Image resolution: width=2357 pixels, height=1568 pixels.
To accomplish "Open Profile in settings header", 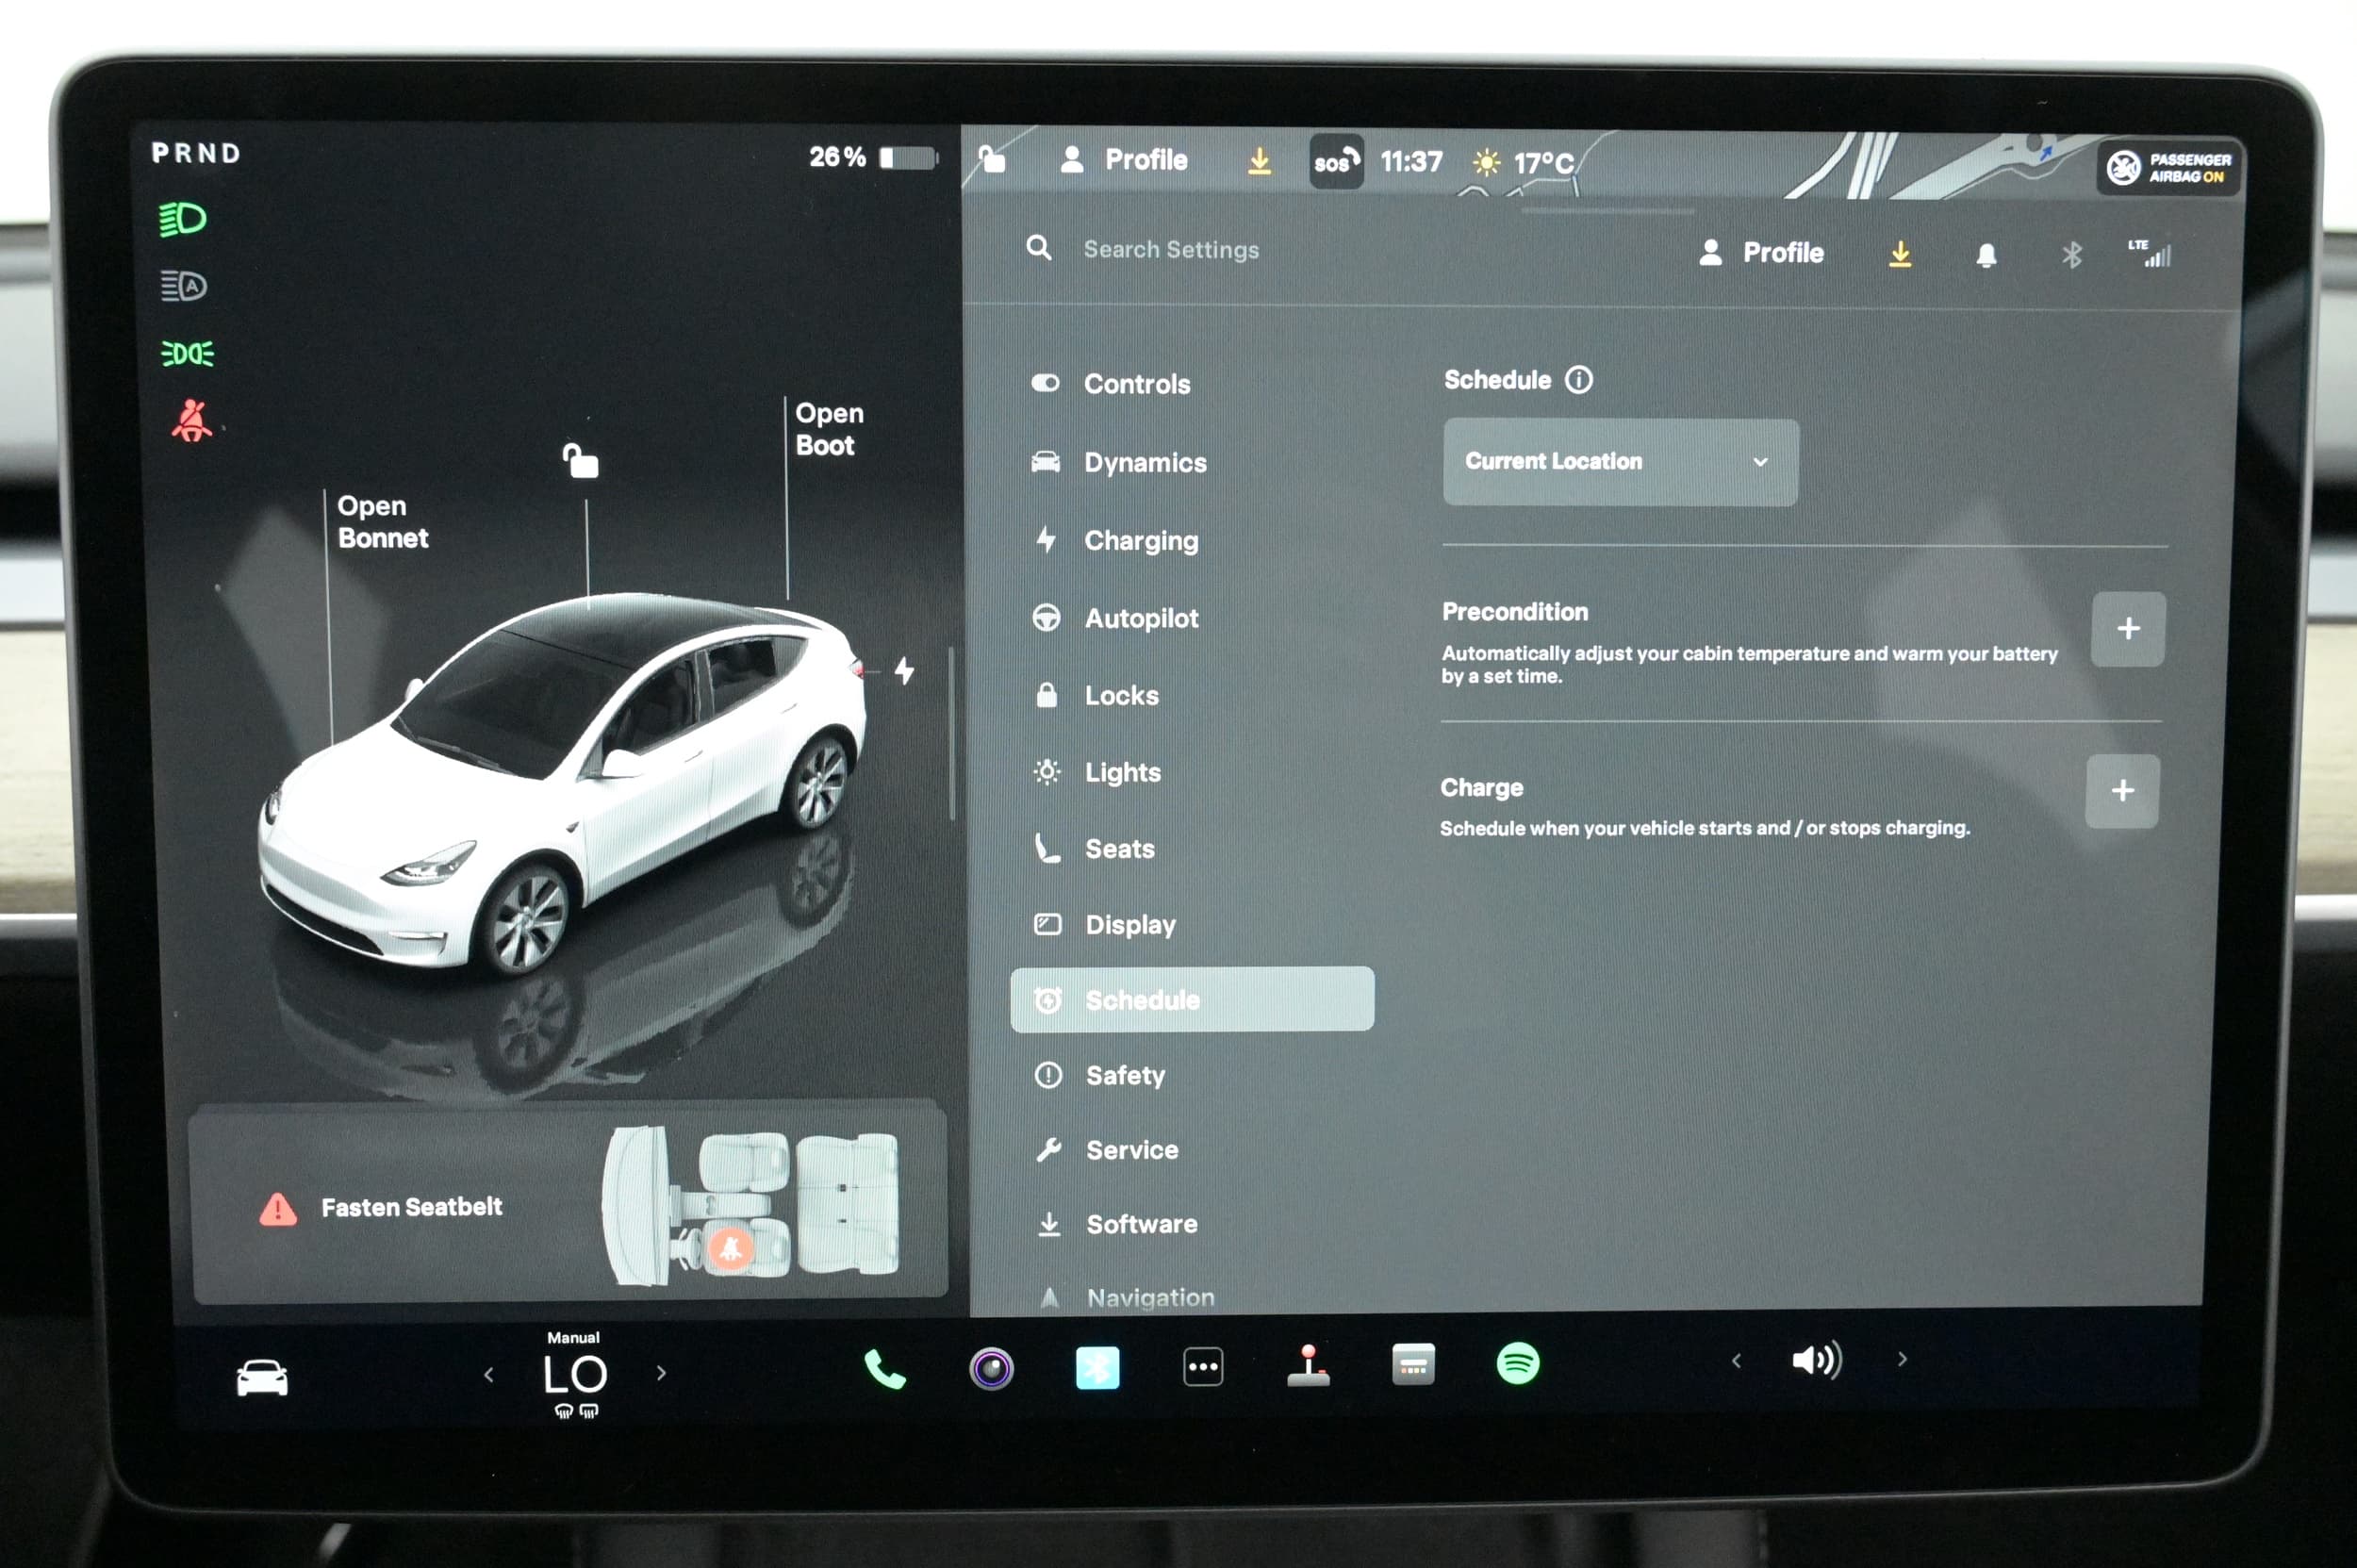I will [1761, 253].
